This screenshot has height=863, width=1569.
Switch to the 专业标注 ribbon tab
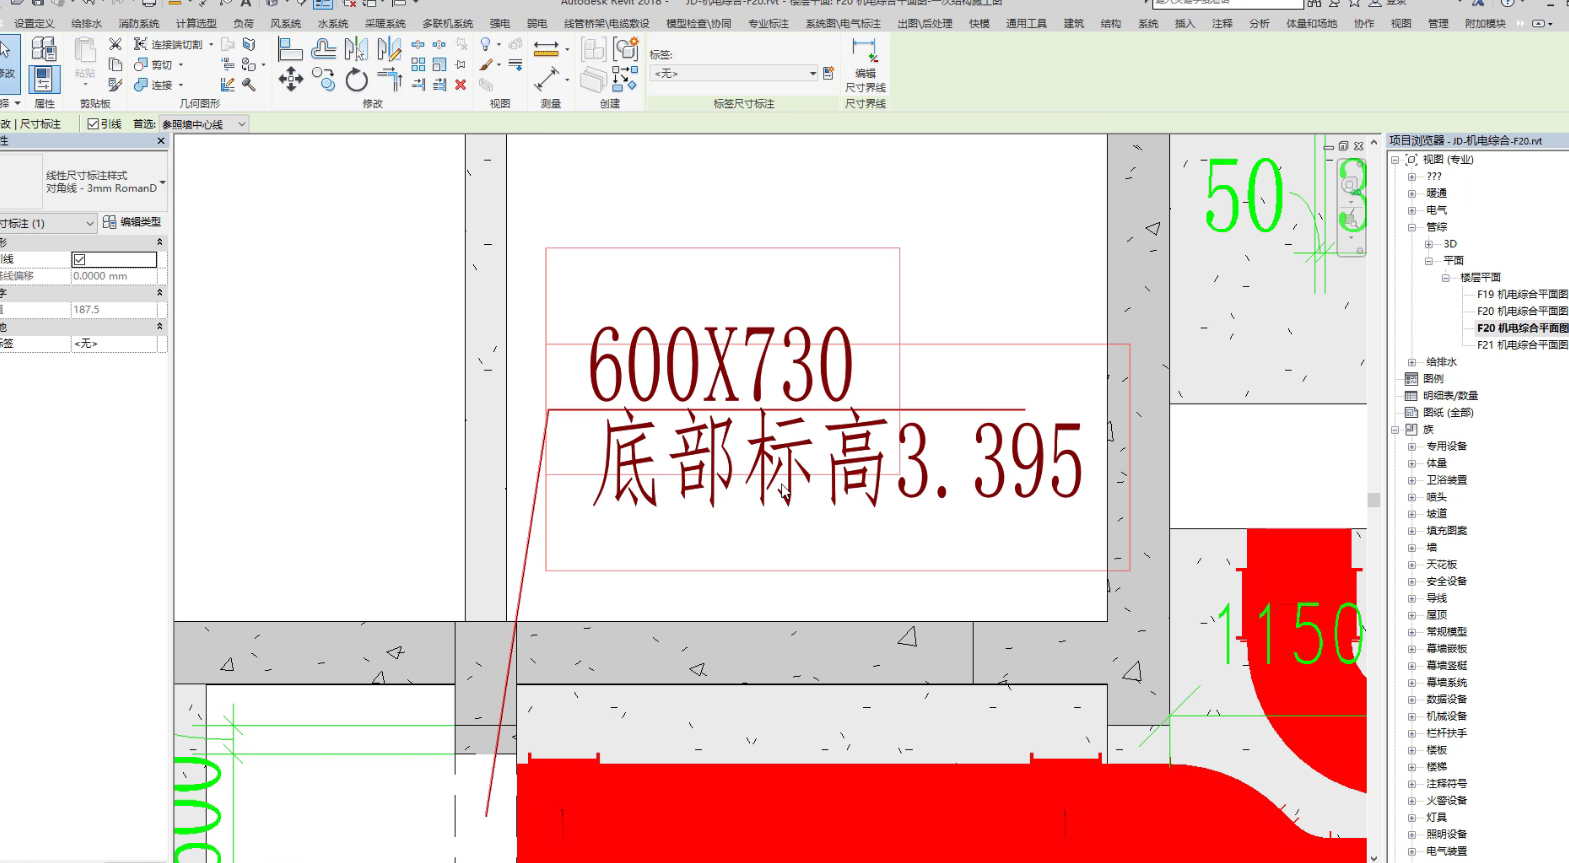click(768, 23)
